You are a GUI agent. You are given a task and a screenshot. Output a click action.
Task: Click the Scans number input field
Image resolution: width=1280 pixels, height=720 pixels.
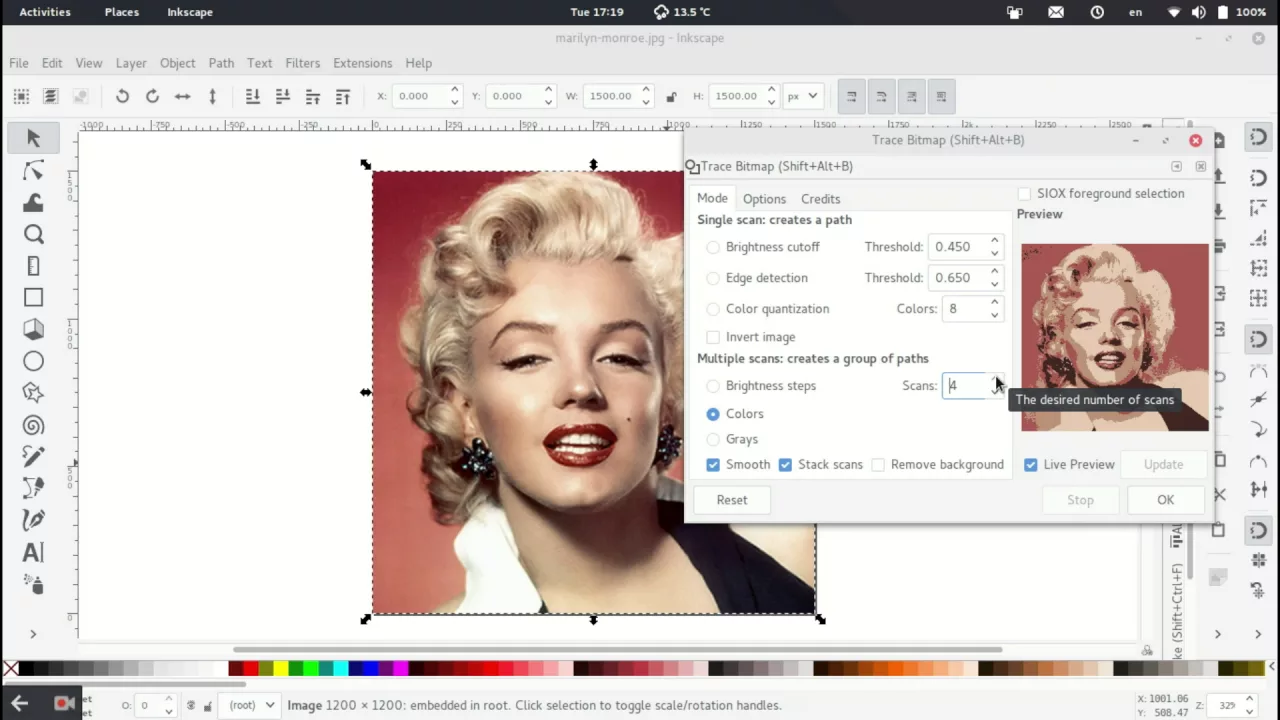pyautogui.click(x=965, y=386)
